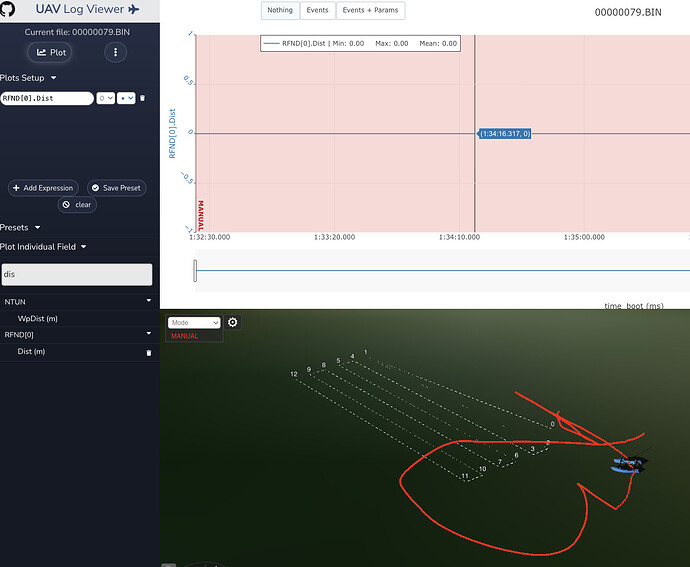Click waypoint 12 label in 3D map
The image size is (690, 567).
(x=294, y=374)
